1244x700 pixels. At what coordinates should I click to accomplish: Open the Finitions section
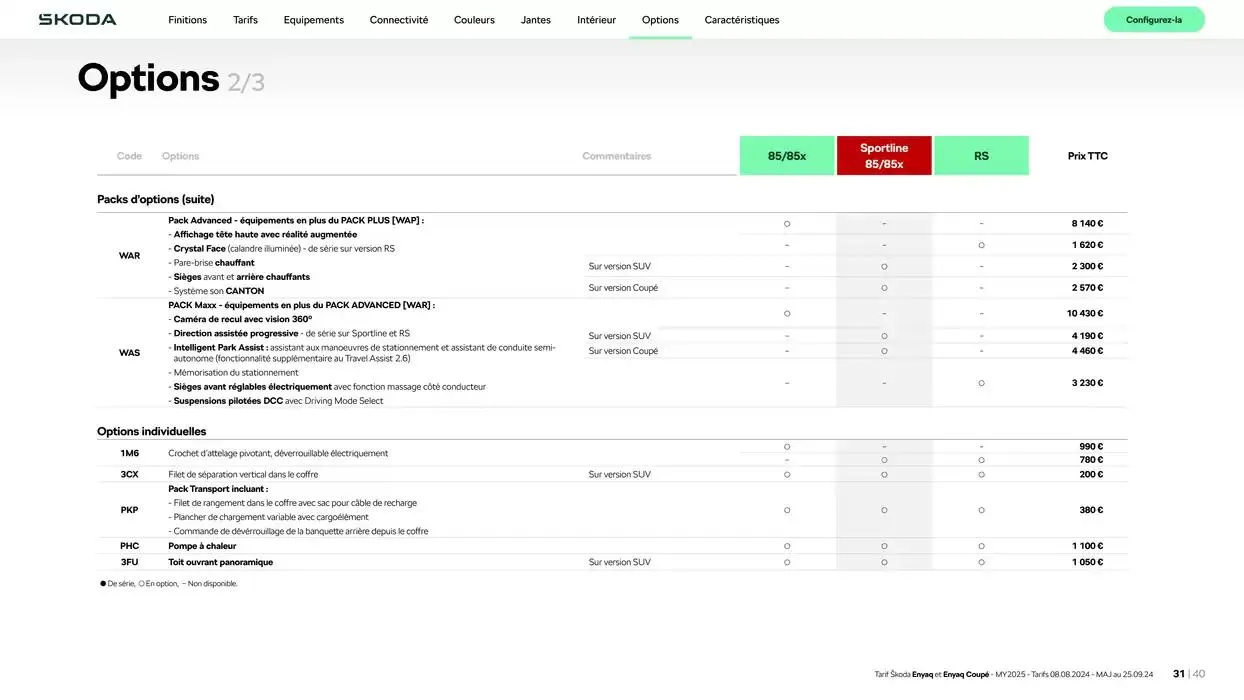tap(187, 17)
